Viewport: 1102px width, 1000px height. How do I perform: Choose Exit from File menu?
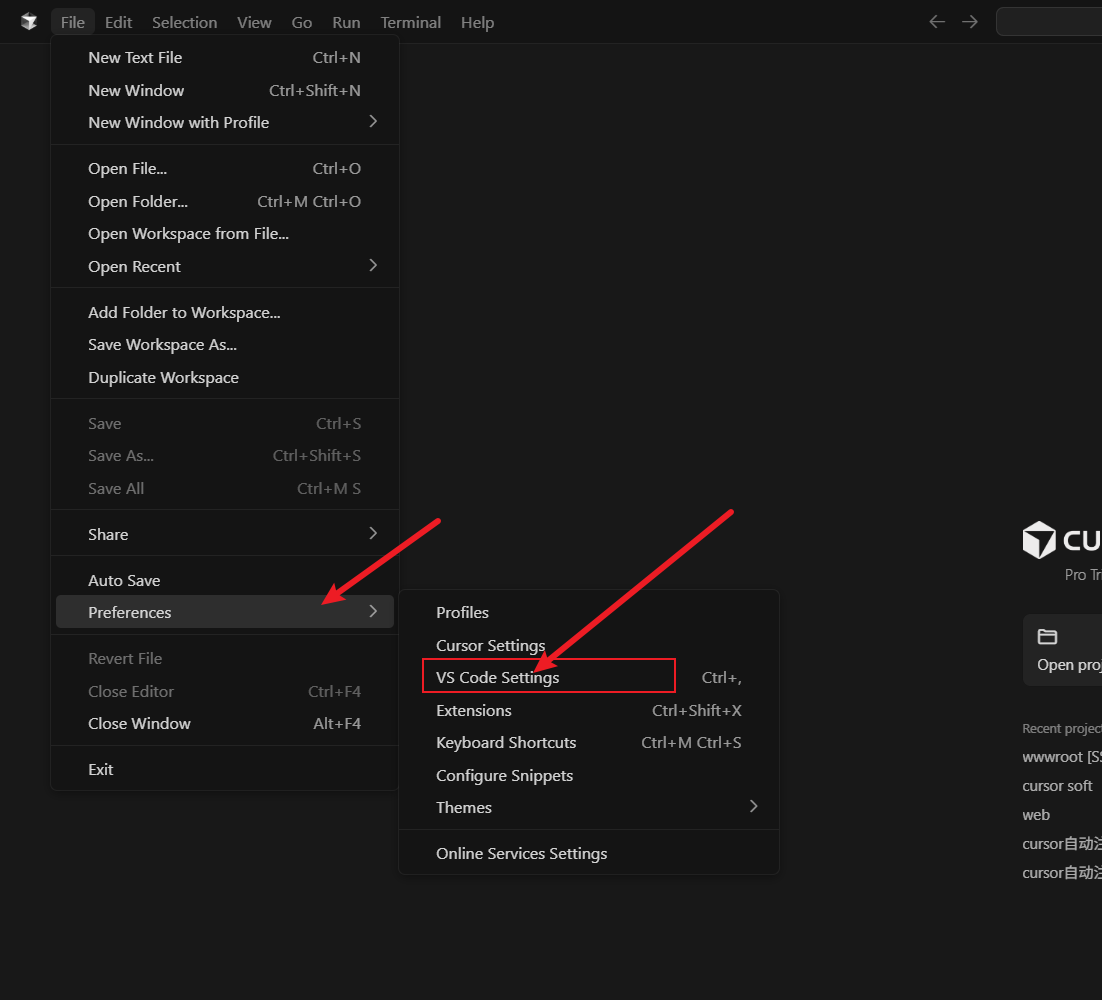click(x=101, y=769)
